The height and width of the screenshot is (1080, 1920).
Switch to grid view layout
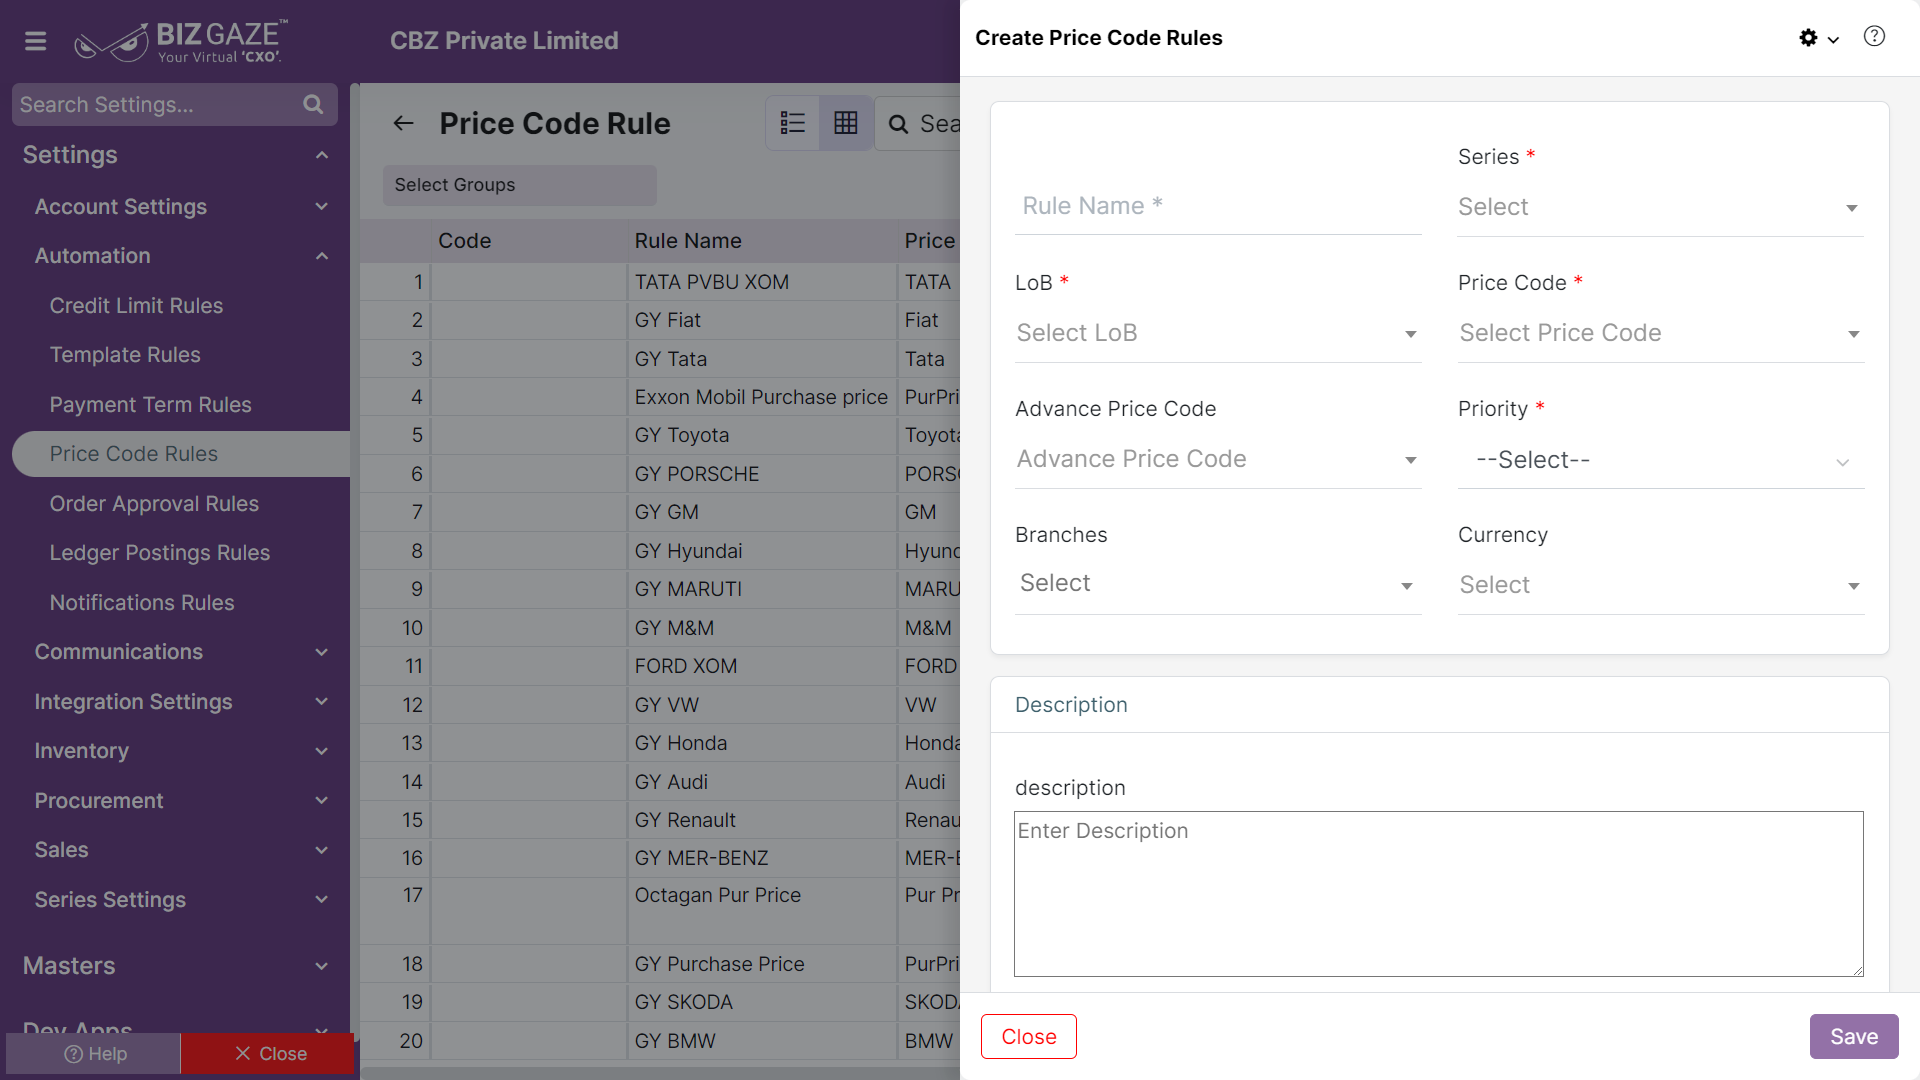846,123
